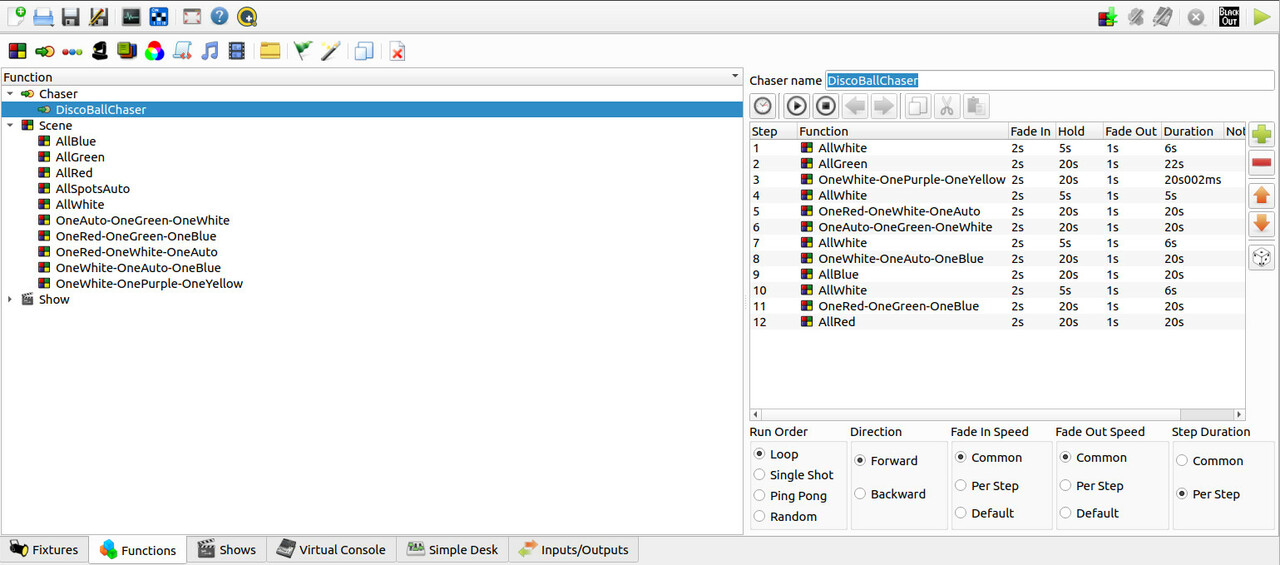Open the Function column header dropdown arrow
The width and height of the screenshot is (1280, 565).
[735, 77]
